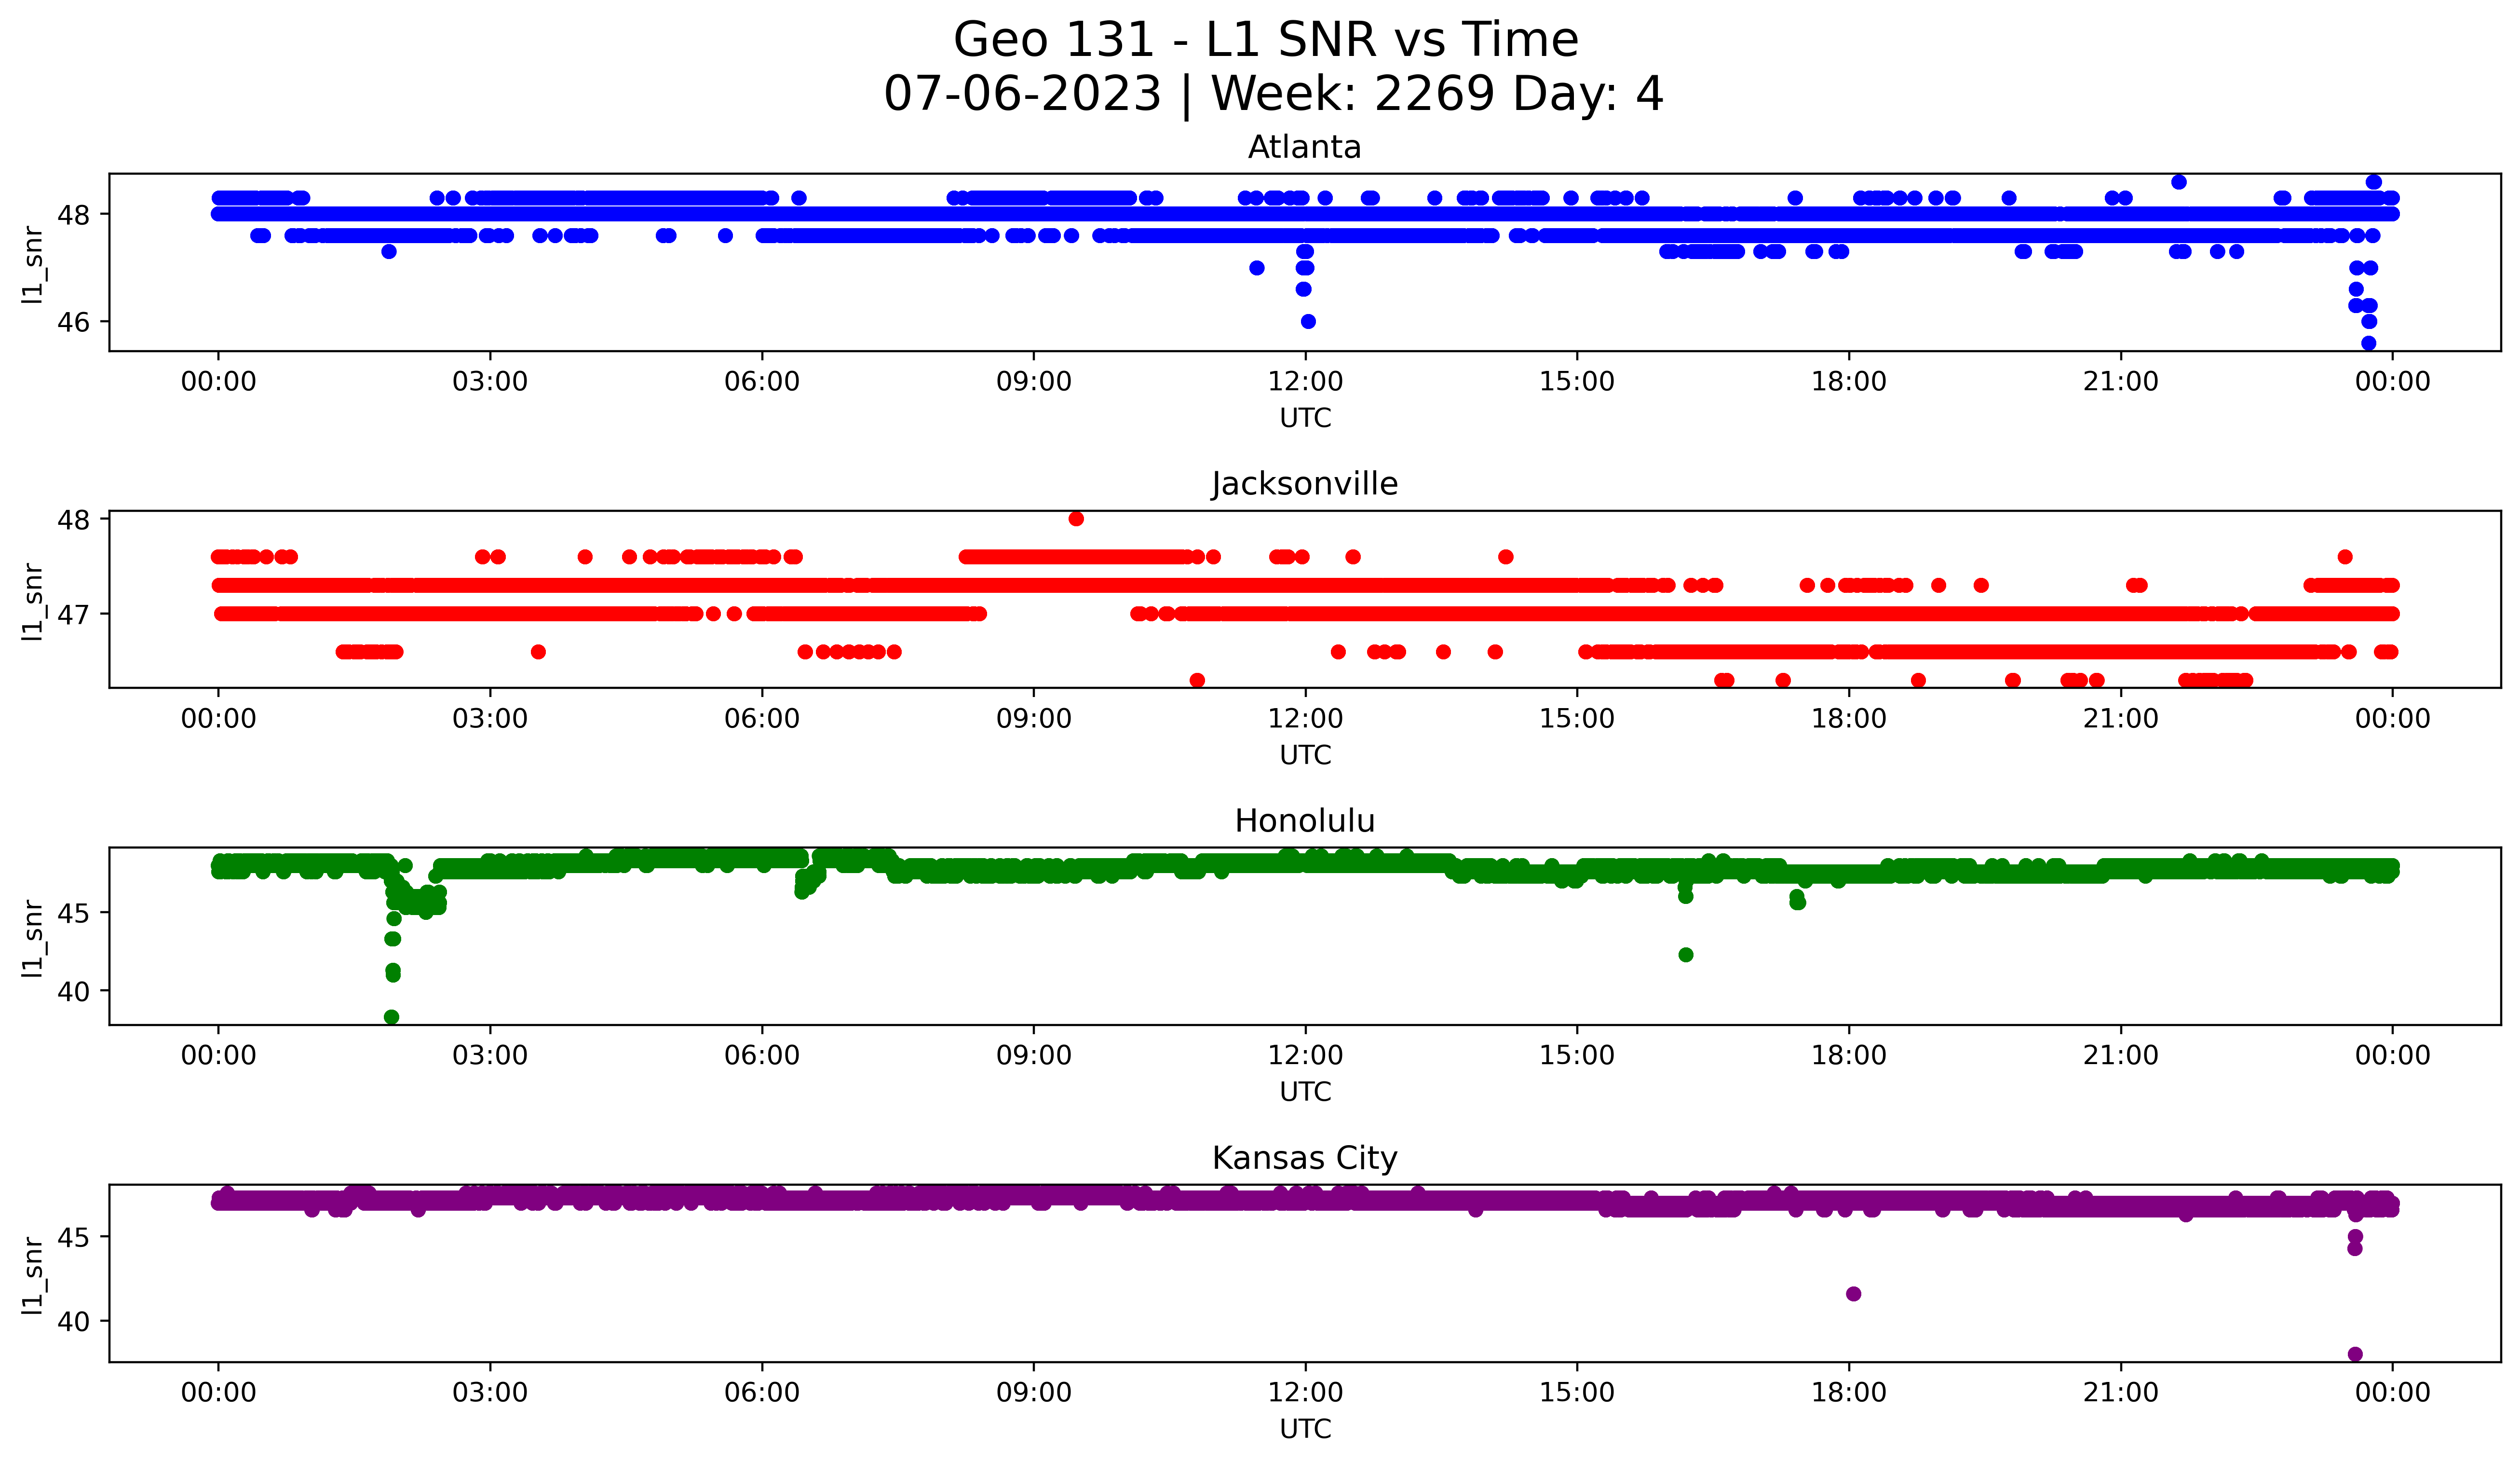Select the lowest purple point in Kansas City plot

coord(2355,1354)
